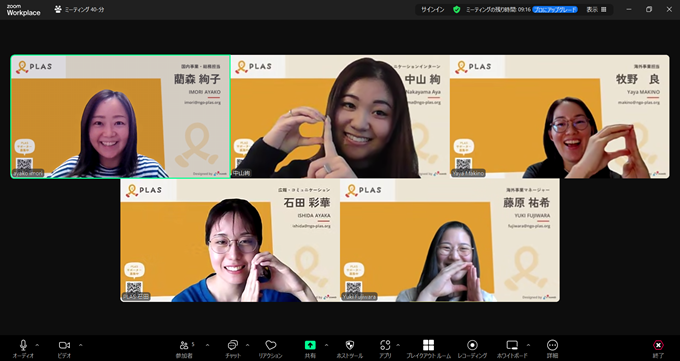This screenshot has width=680, height=361.
Task: Click name label Yuki Fujiwara
Action: tap(359, 297)
